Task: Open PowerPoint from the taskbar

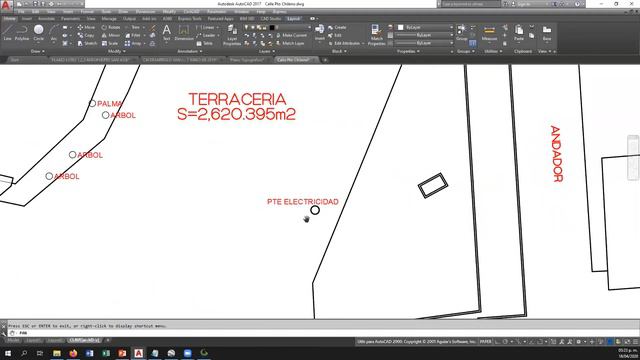Action: [x=122, y=353]
